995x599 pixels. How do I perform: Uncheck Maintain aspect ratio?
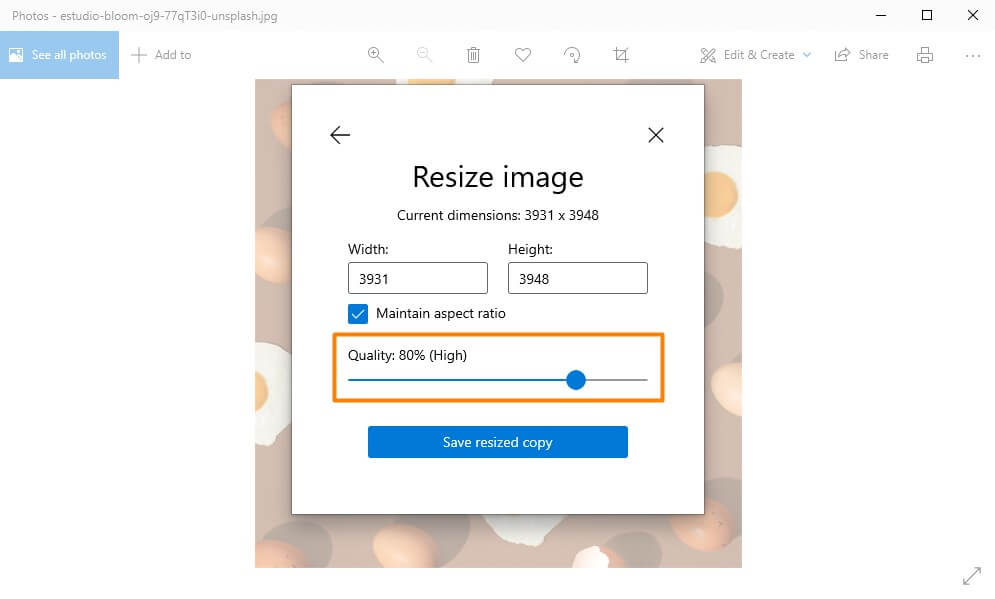(x=358, y=313)
